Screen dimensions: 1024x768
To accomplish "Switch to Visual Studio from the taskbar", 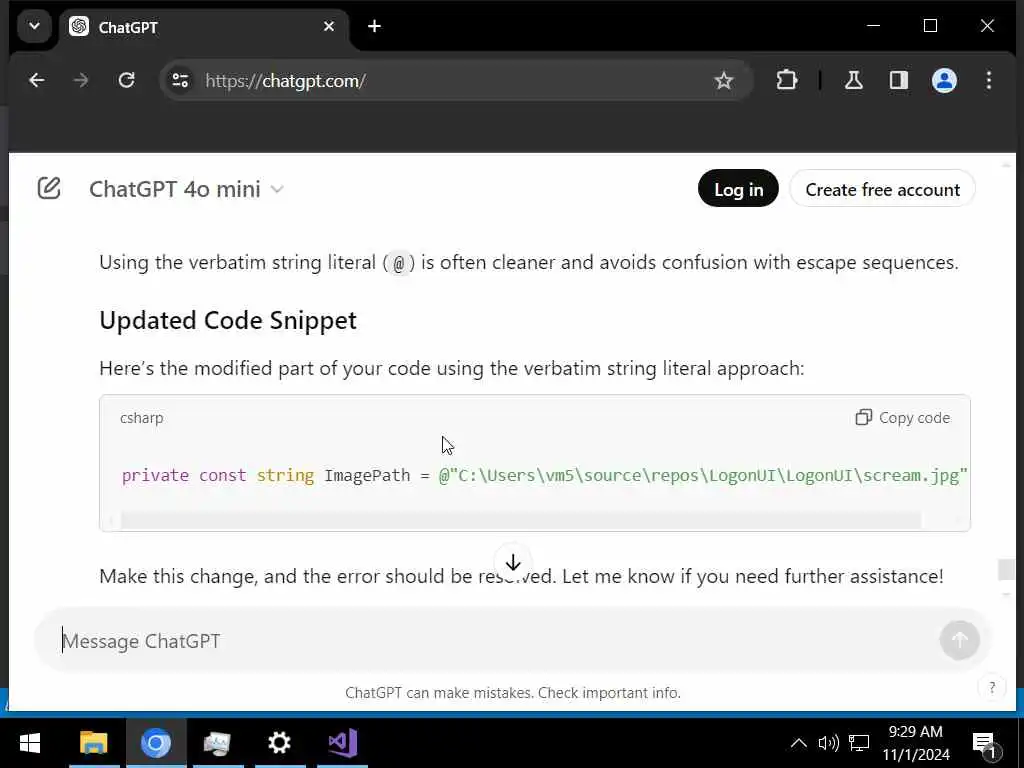I will [x=342, y=743].
